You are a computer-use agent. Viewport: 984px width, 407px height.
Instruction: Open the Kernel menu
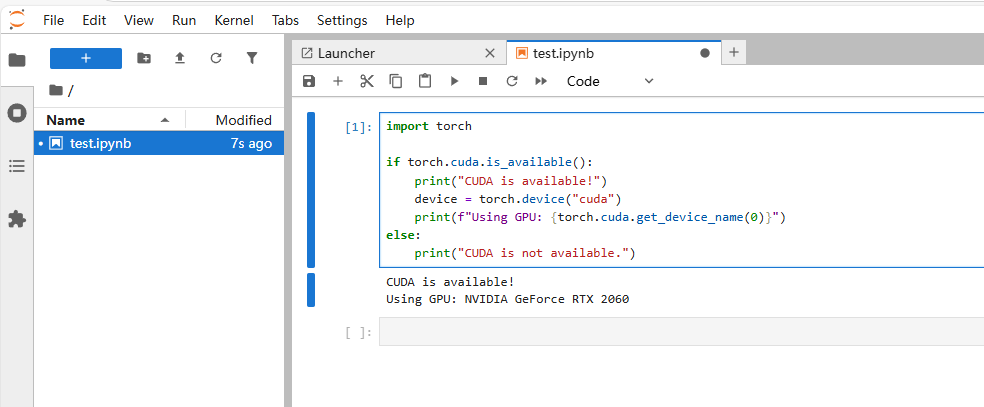(234, 20)
